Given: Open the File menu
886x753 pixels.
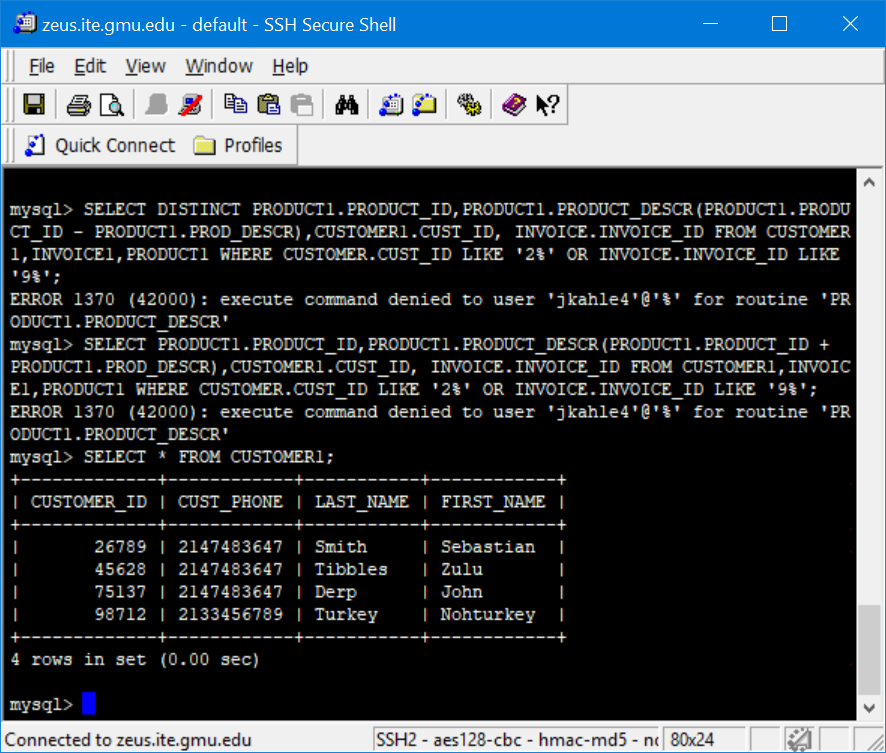Looking at the screenshot, I should pyautogui.click(x=42, y=66).
